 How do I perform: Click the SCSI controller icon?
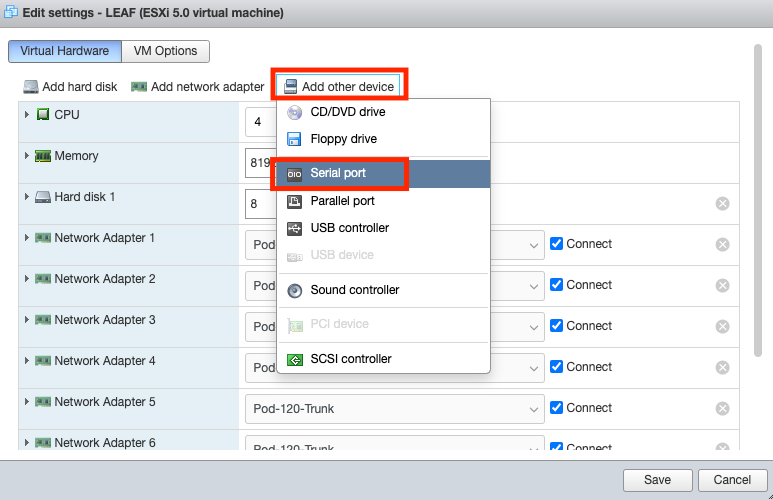(x=294, y=359)
